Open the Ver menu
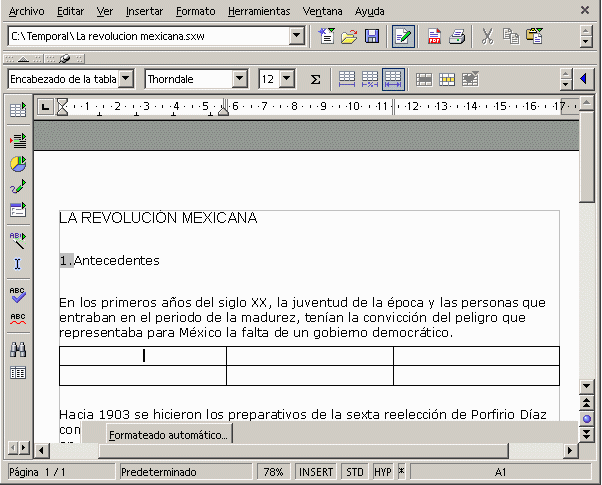The image size is (602, 485). (x=104, y=11)
